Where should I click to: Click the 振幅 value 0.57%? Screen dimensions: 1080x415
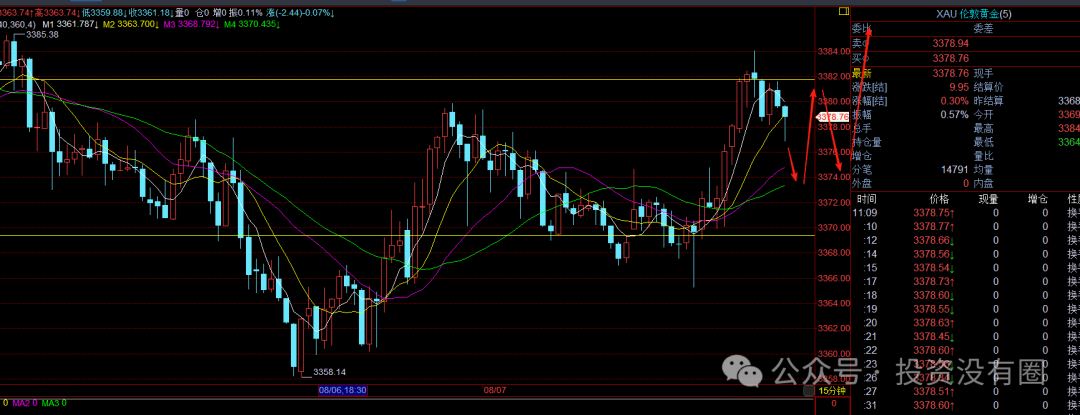tap(955, 114)
